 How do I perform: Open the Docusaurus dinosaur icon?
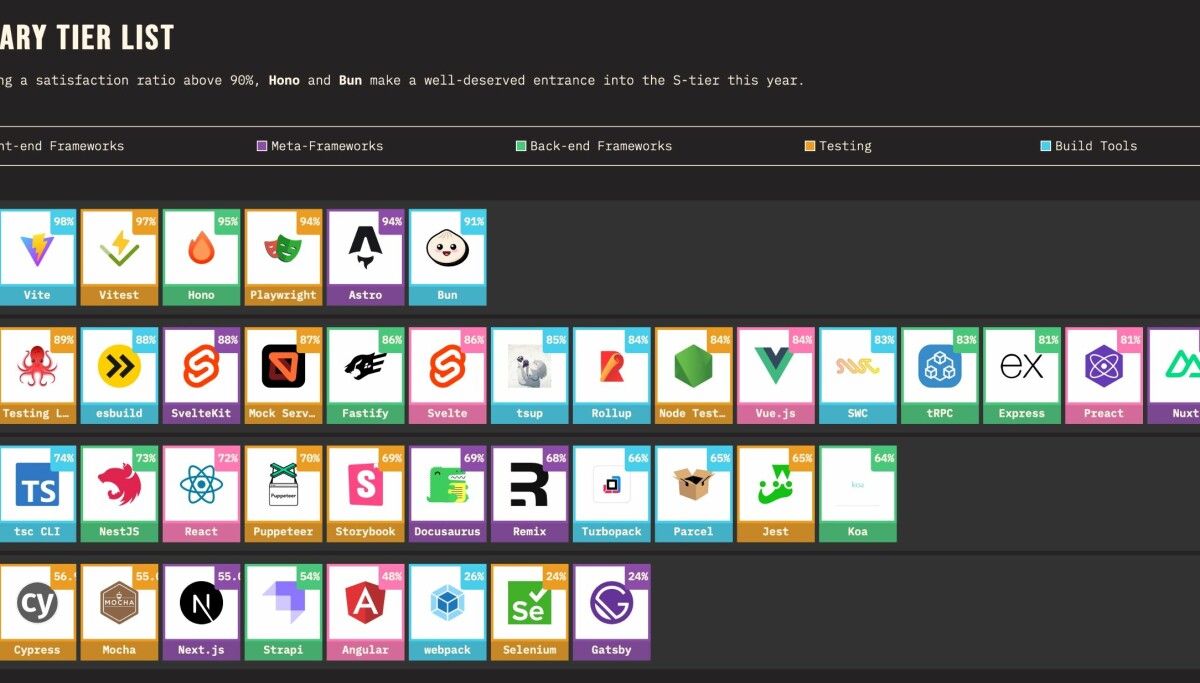click(447, 485)
